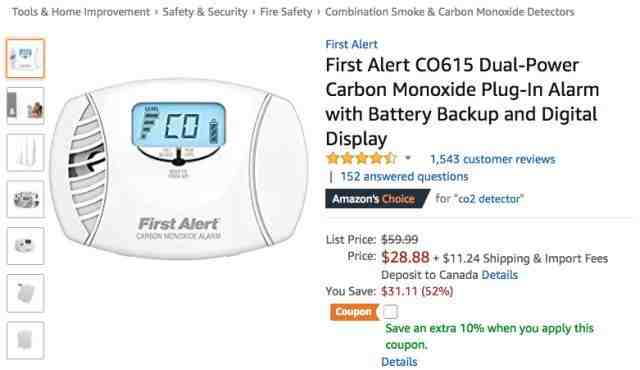Click the Amazon's Choice badge
The width and height of the screenshot is (640, 370).
378,199
